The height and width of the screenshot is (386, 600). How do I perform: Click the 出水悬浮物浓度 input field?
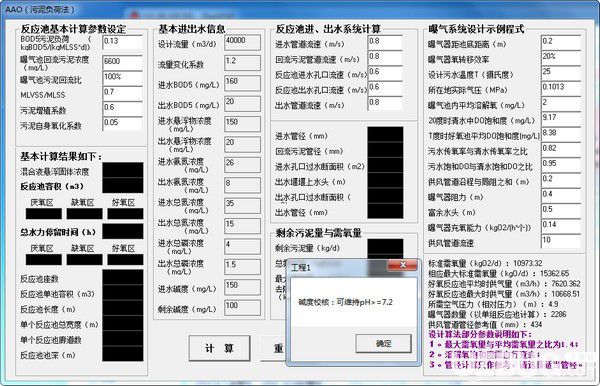(243, 144)
